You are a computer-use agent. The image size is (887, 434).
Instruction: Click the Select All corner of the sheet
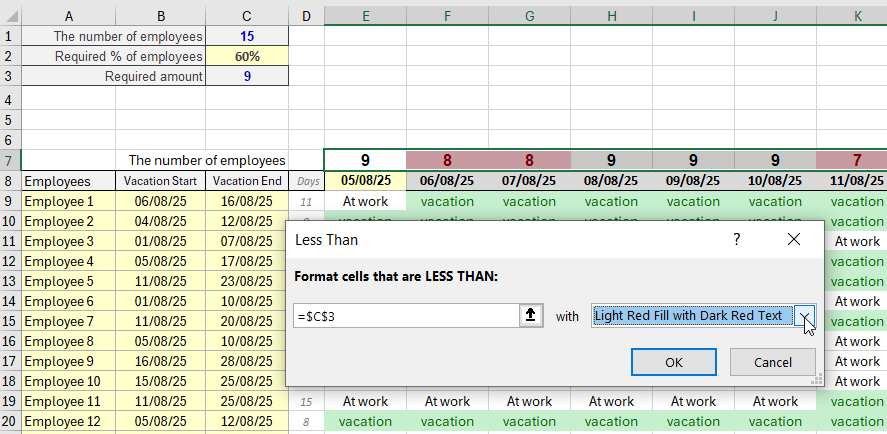click(x=10, y=15)
